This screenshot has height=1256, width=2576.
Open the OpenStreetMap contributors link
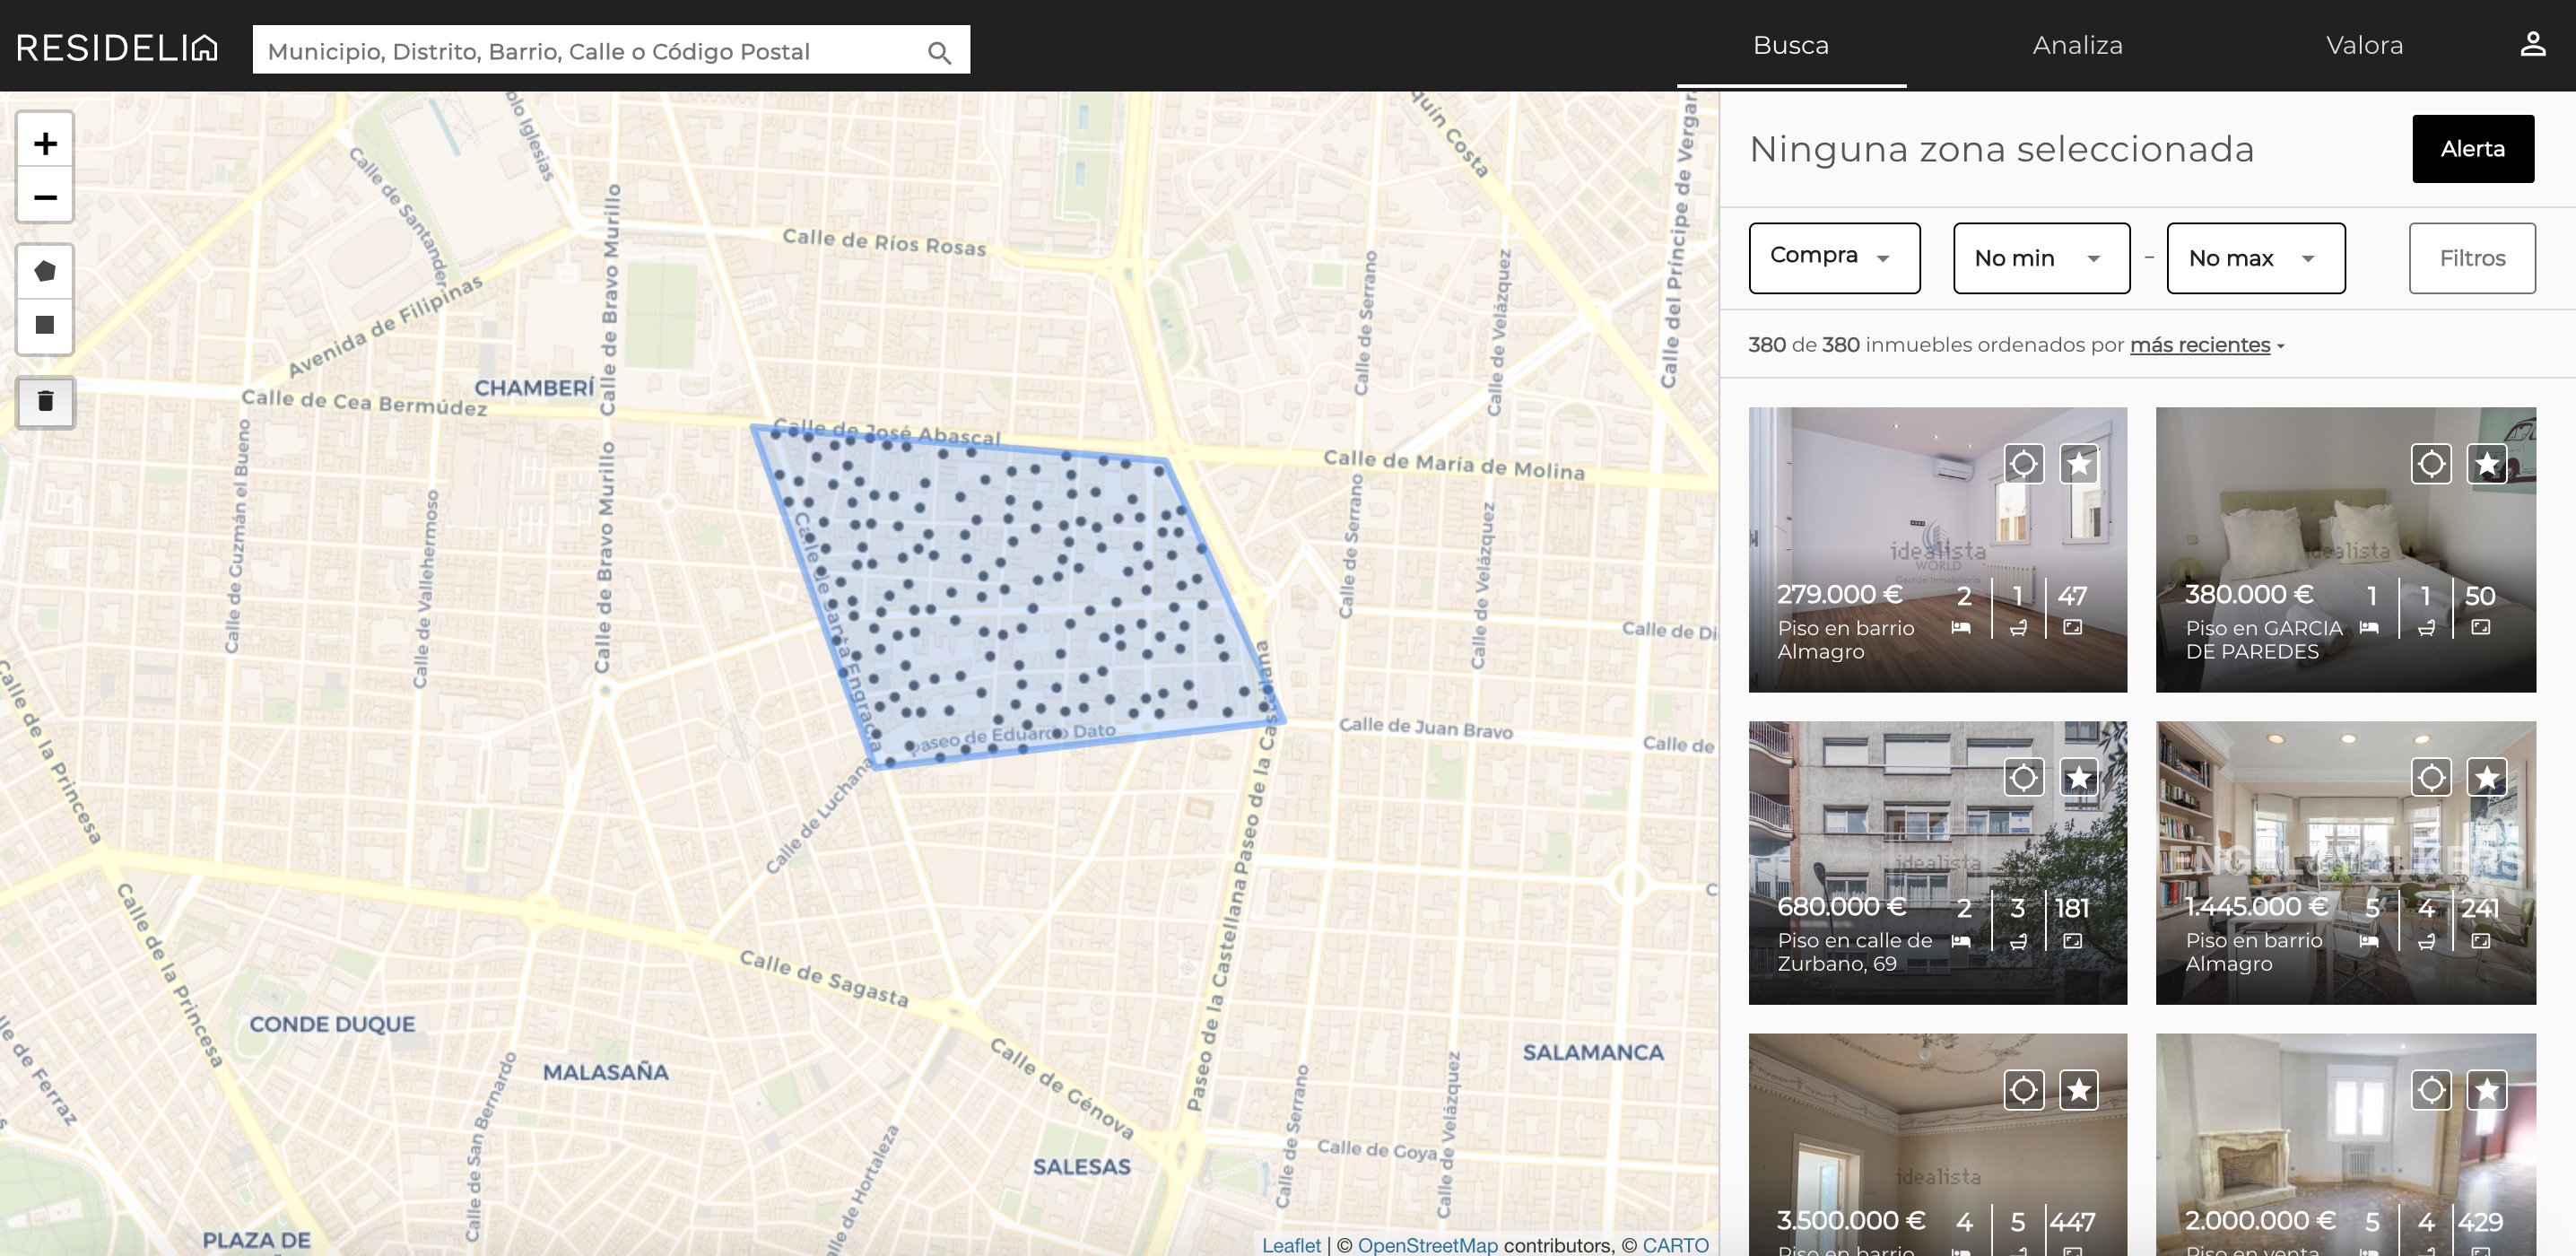[1427, 1245]
